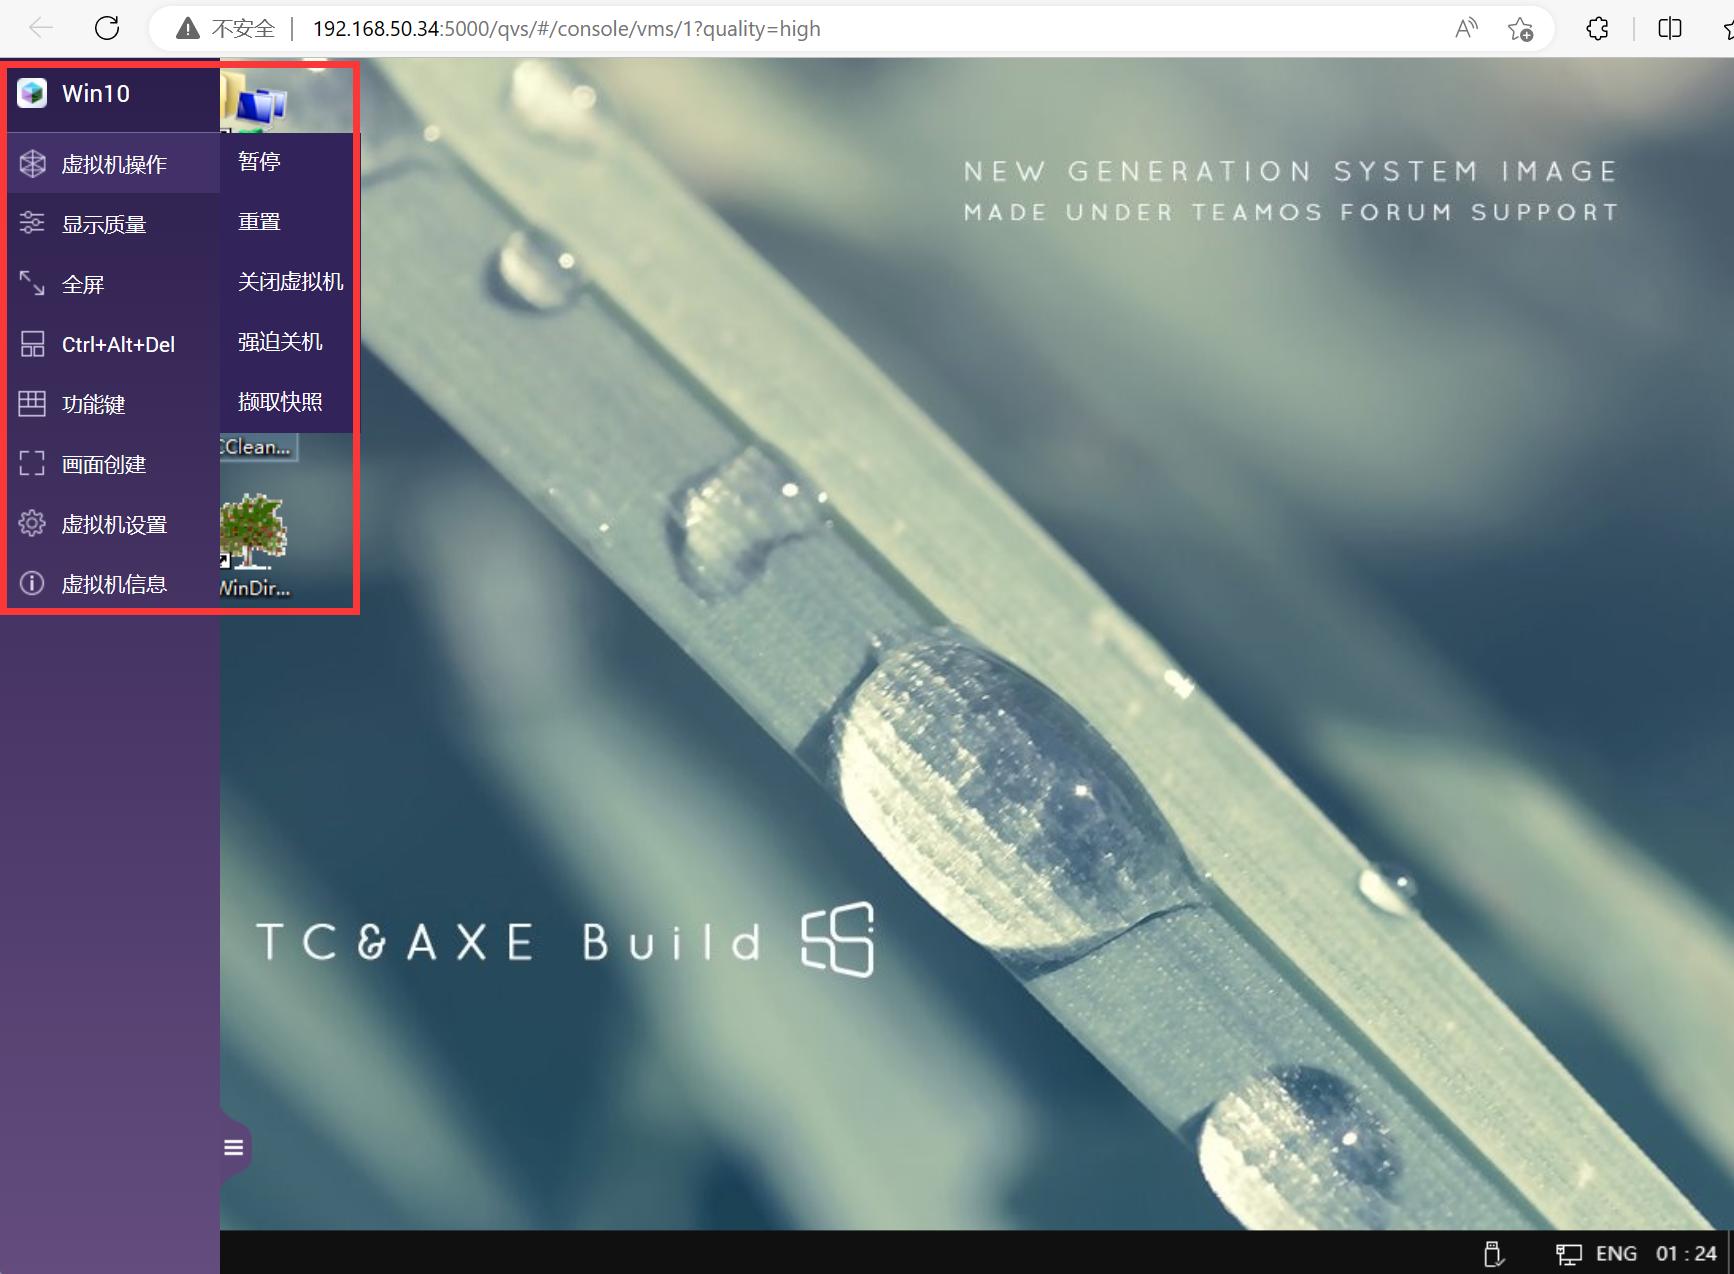Click 强迫关机 to force shutdown

pos(279,341)
